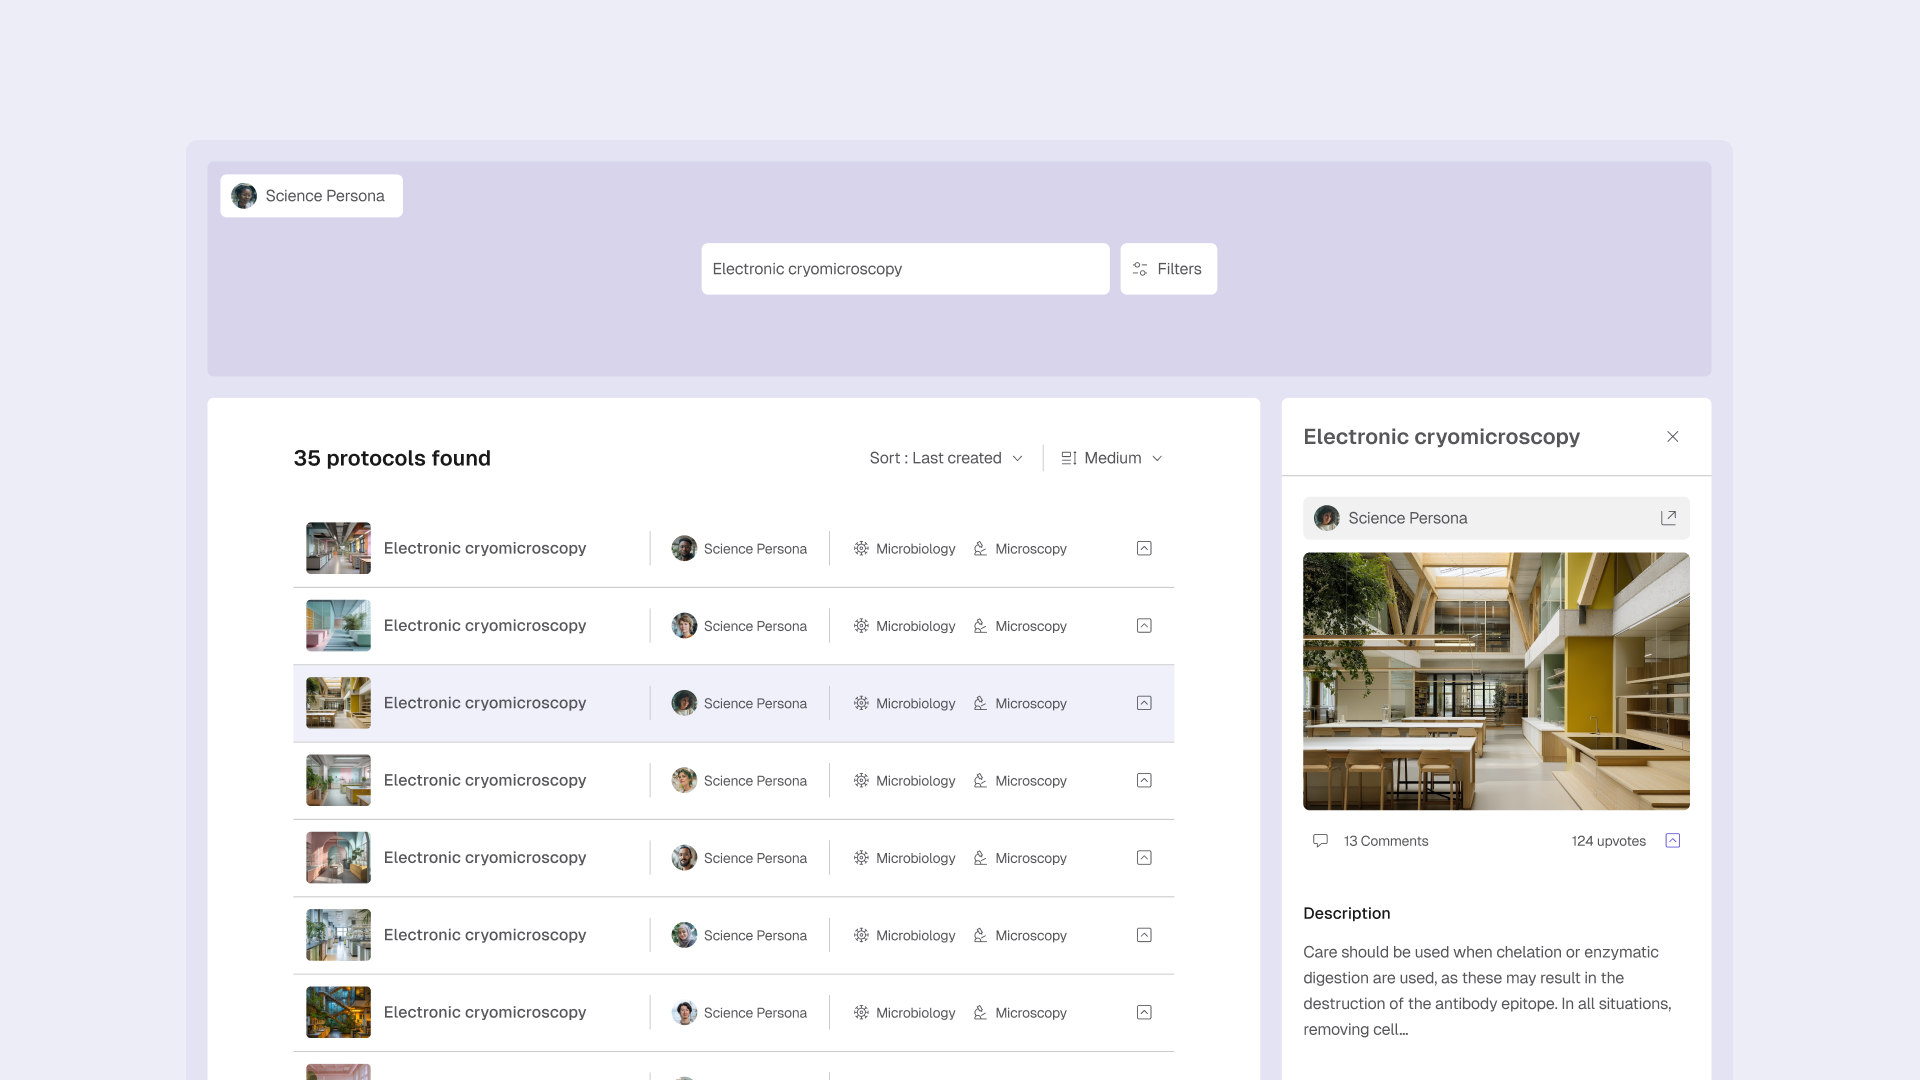This screenshot has height=1080, width=1920.
Task: Click the comments speech-bubble icon
Action: coord(1320,841)
